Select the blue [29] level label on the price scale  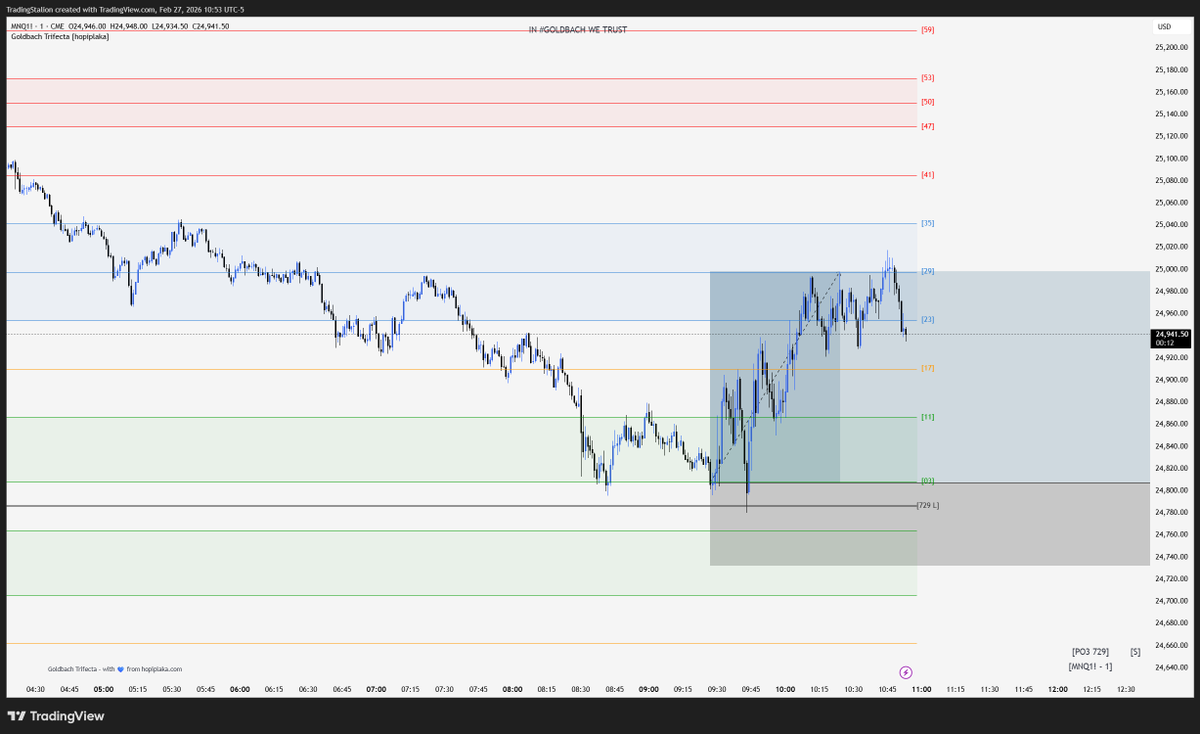click(926, 270)
